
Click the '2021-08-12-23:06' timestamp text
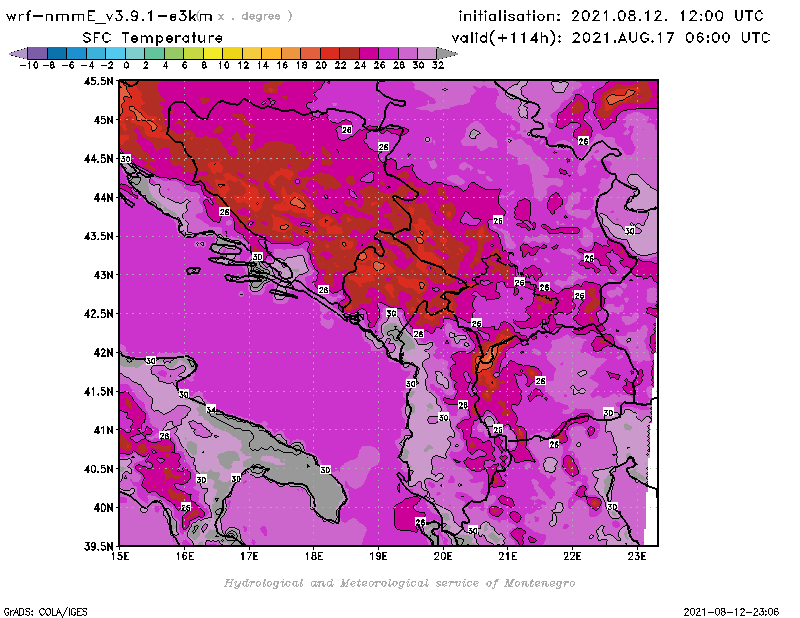point(731,612)
